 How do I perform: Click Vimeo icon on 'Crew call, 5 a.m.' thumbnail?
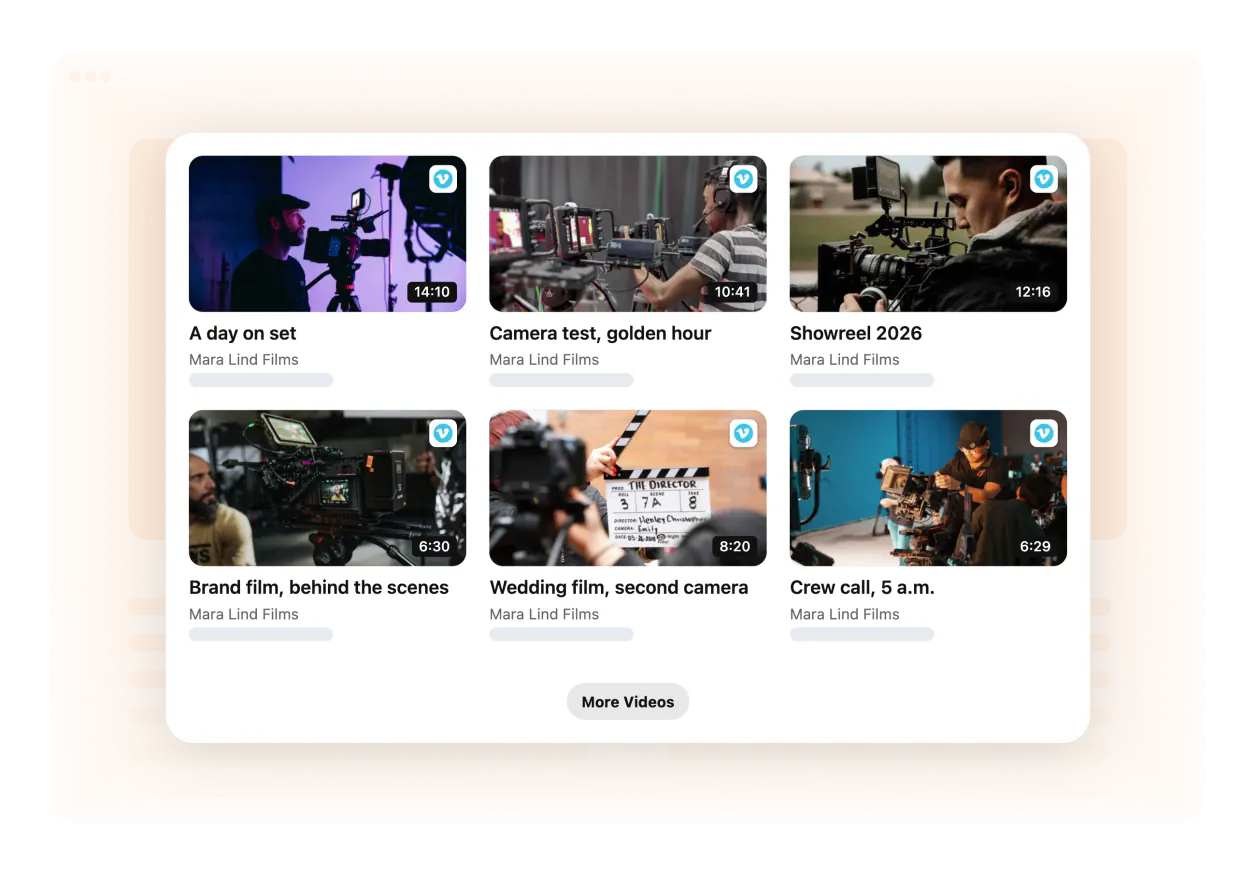[x=1044, y=433]
